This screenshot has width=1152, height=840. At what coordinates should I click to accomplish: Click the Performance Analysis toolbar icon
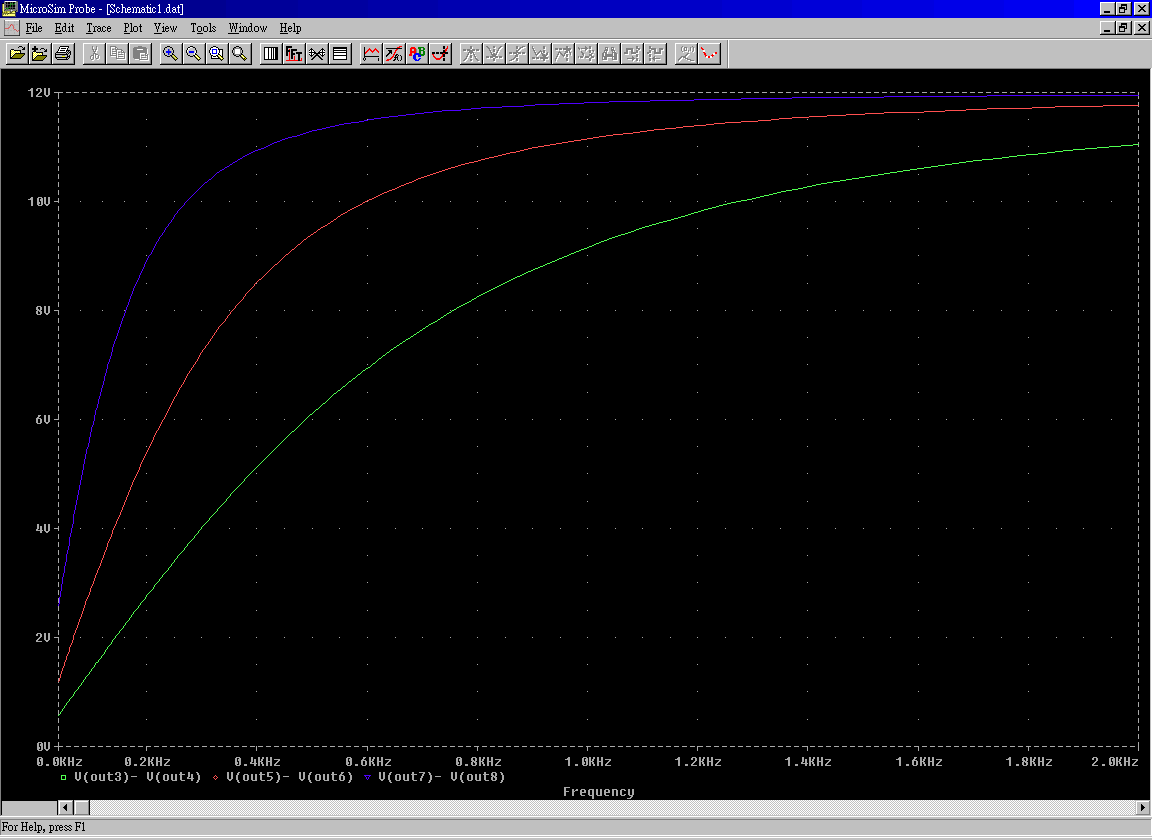[x=317, y=54]
